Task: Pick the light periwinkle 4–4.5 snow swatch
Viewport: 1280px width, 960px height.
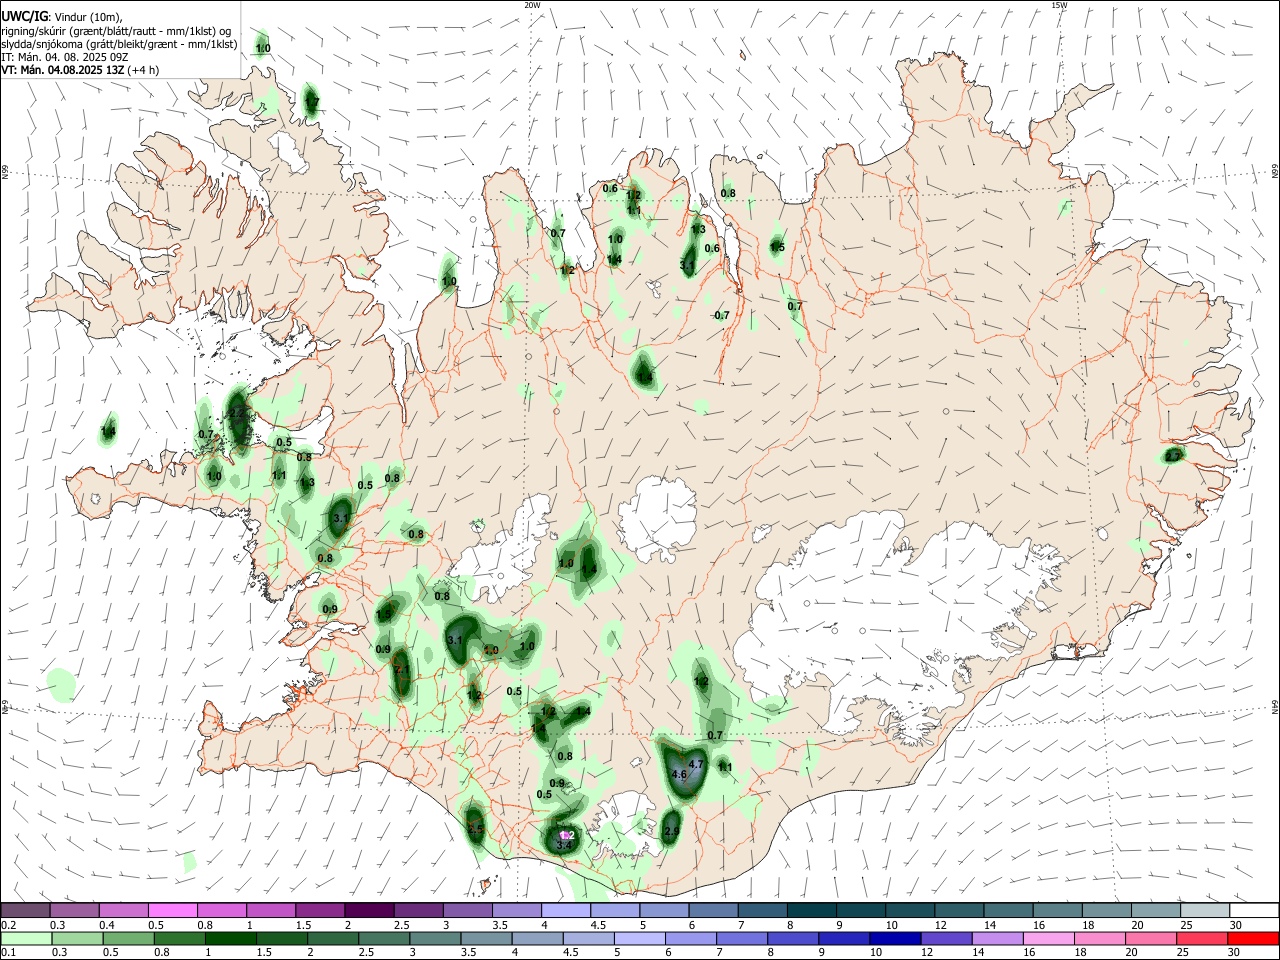Action: (x=566, y=911)
